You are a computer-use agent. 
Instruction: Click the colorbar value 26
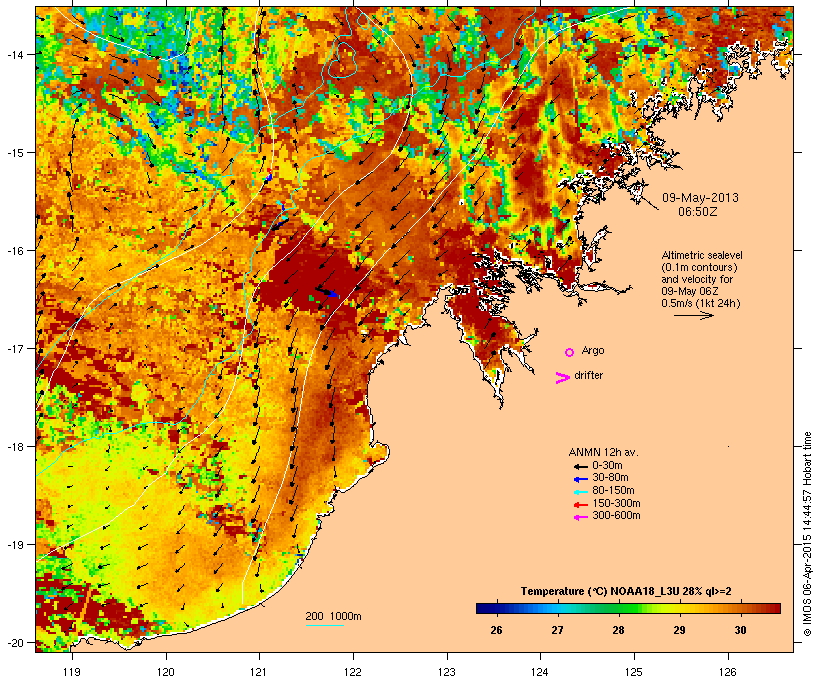[x=496, y=630]
